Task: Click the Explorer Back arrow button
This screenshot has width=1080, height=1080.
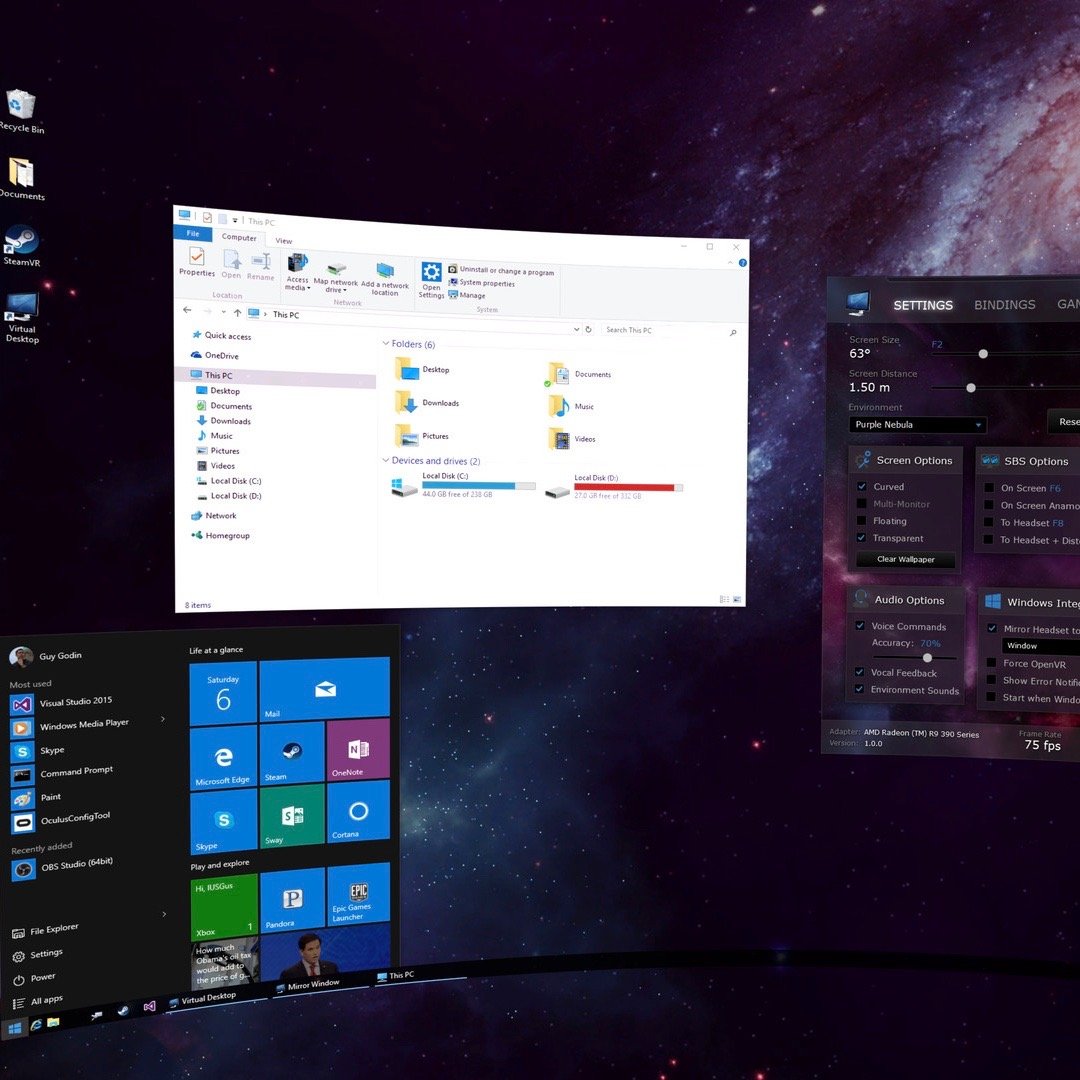Action: tap(187, 310)
